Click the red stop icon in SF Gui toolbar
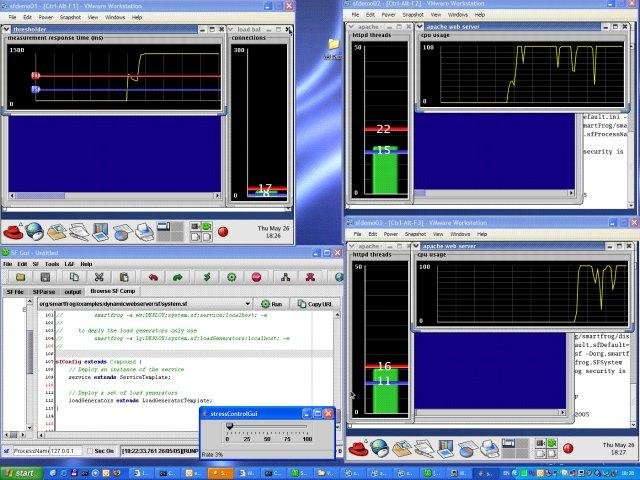Image resolution: width=640 pixels, height=480 pixels. (257, 277)
